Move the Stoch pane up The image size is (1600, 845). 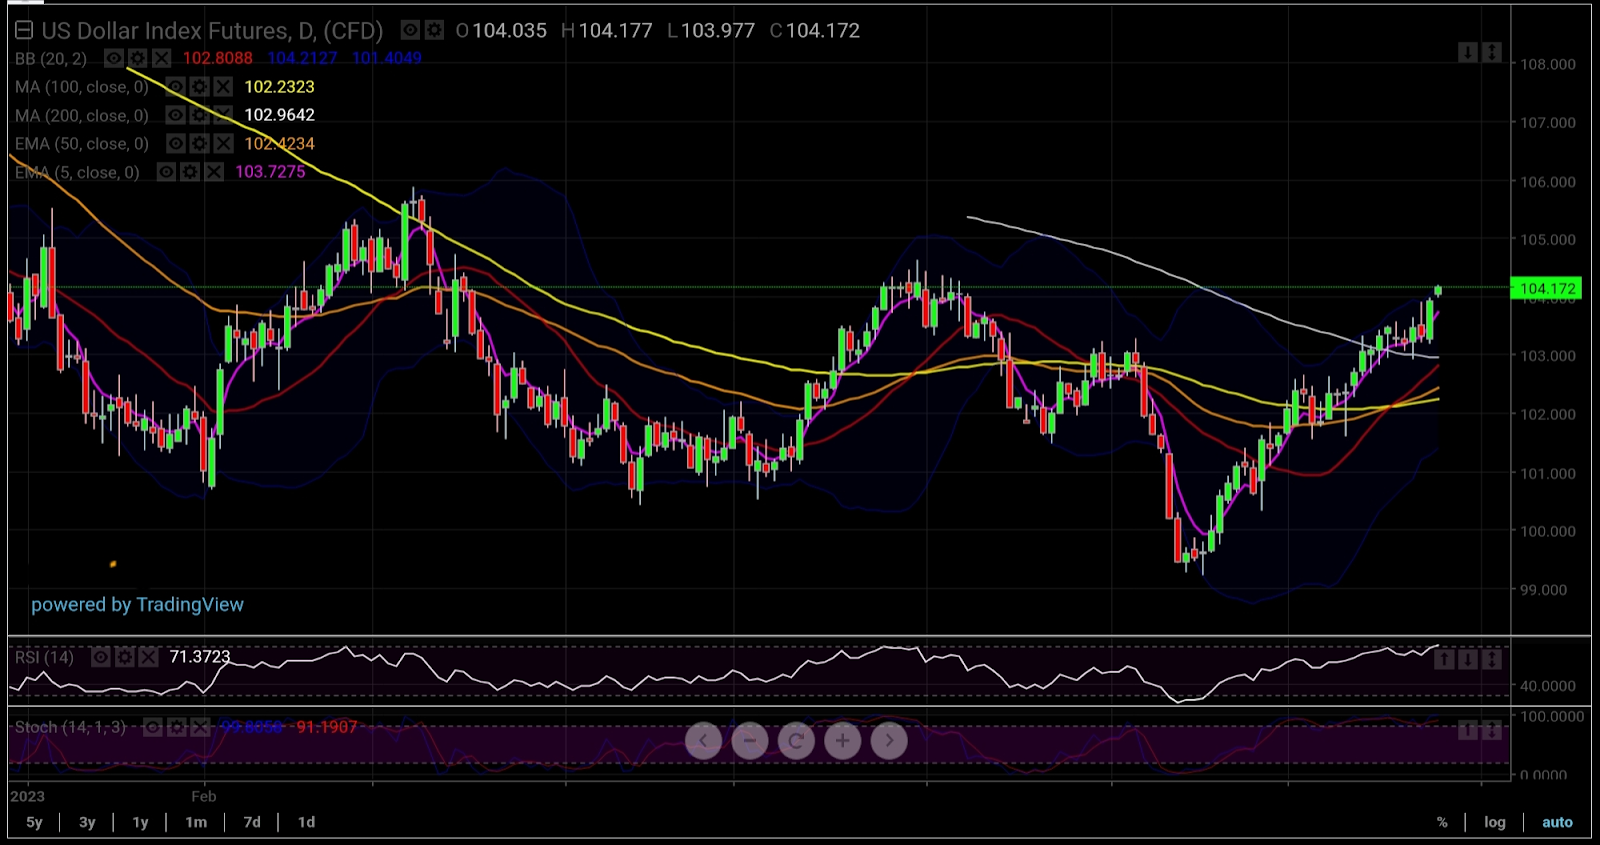click(1467, 730)
